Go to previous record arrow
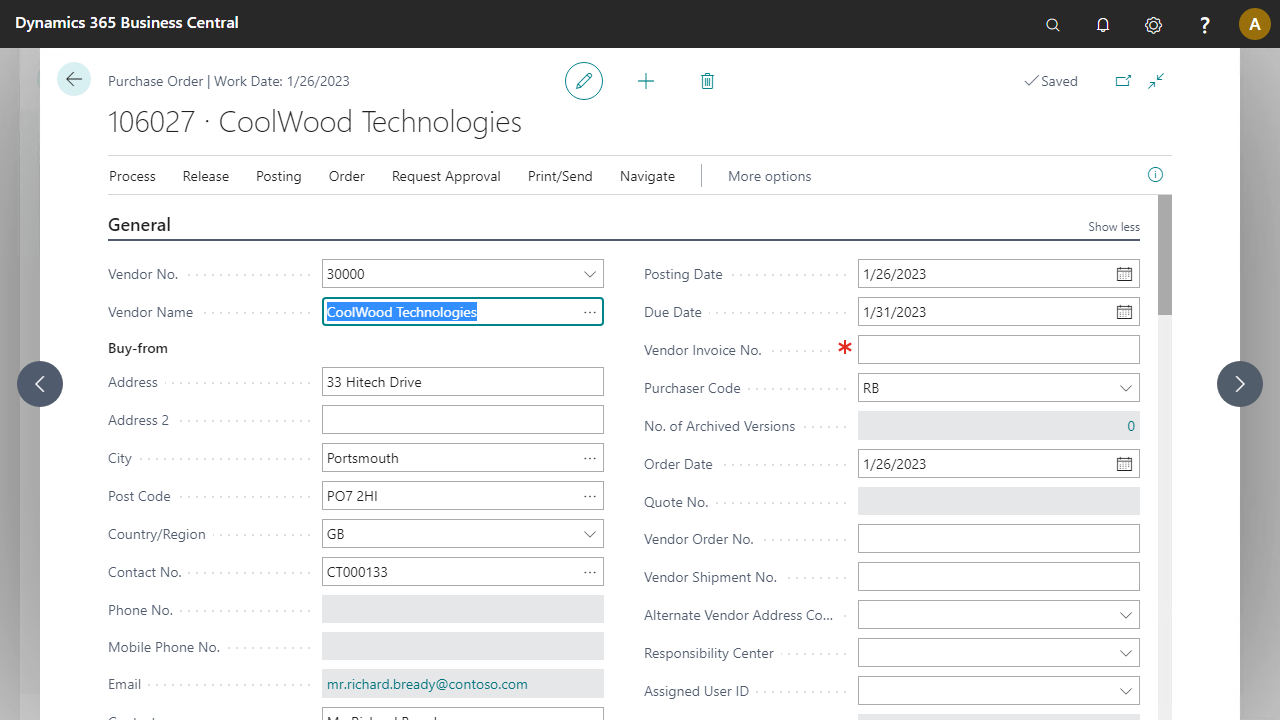 pyautogui.click(x=40, y=384)
